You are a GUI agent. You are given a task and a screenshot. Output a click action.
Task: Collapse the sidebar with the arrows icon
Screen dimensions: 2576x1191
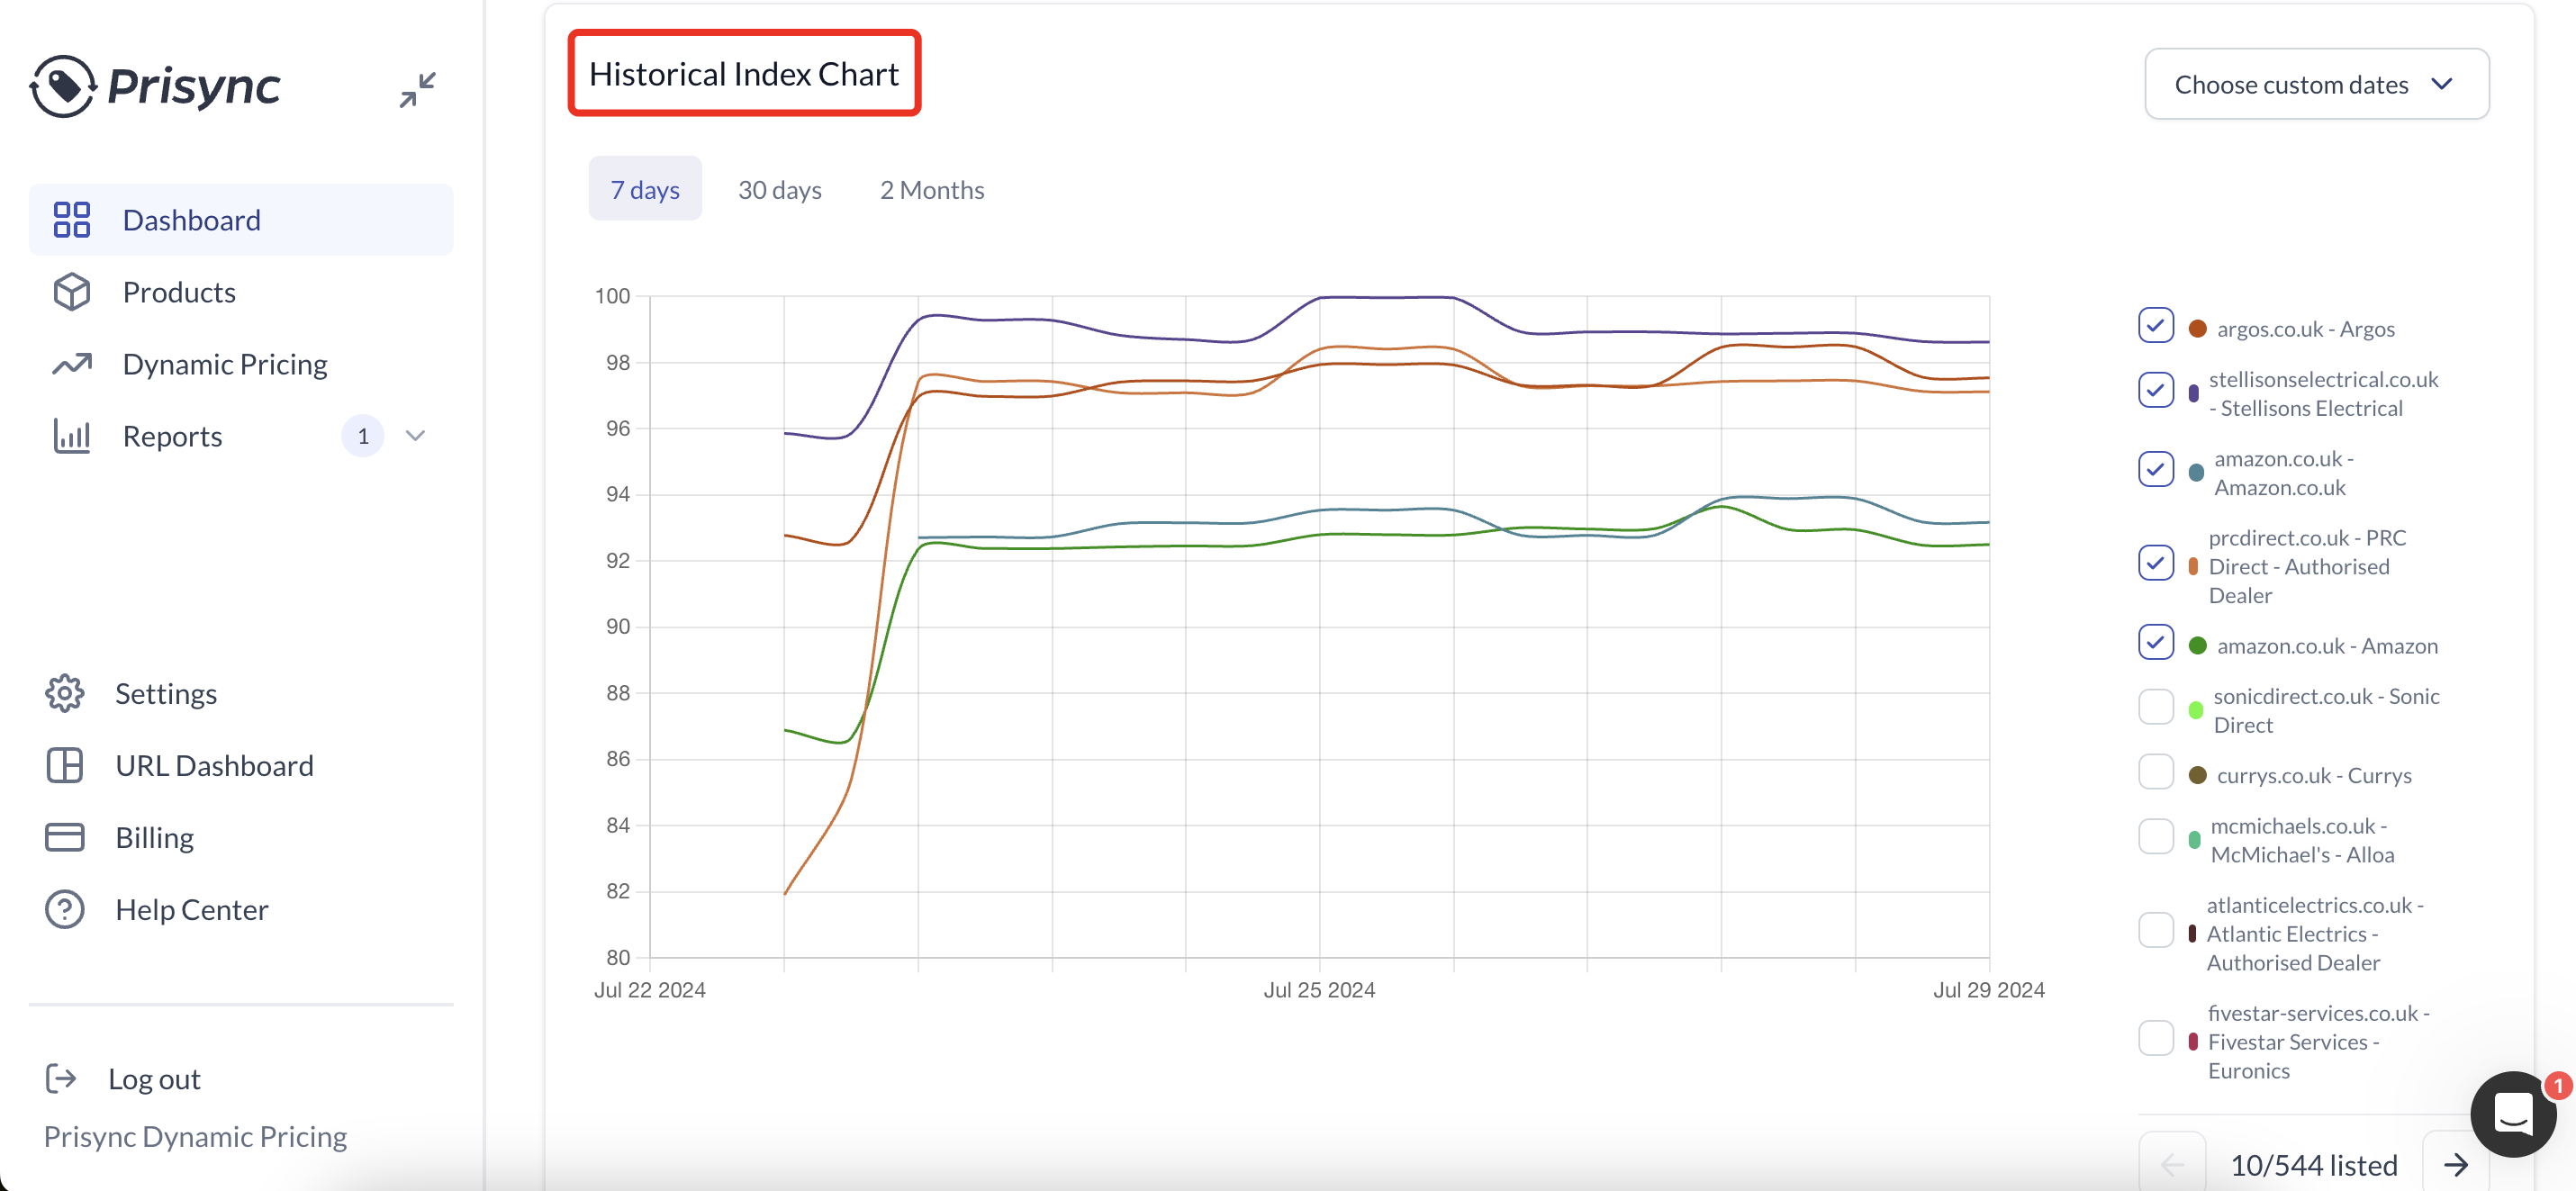coord(417,90)
